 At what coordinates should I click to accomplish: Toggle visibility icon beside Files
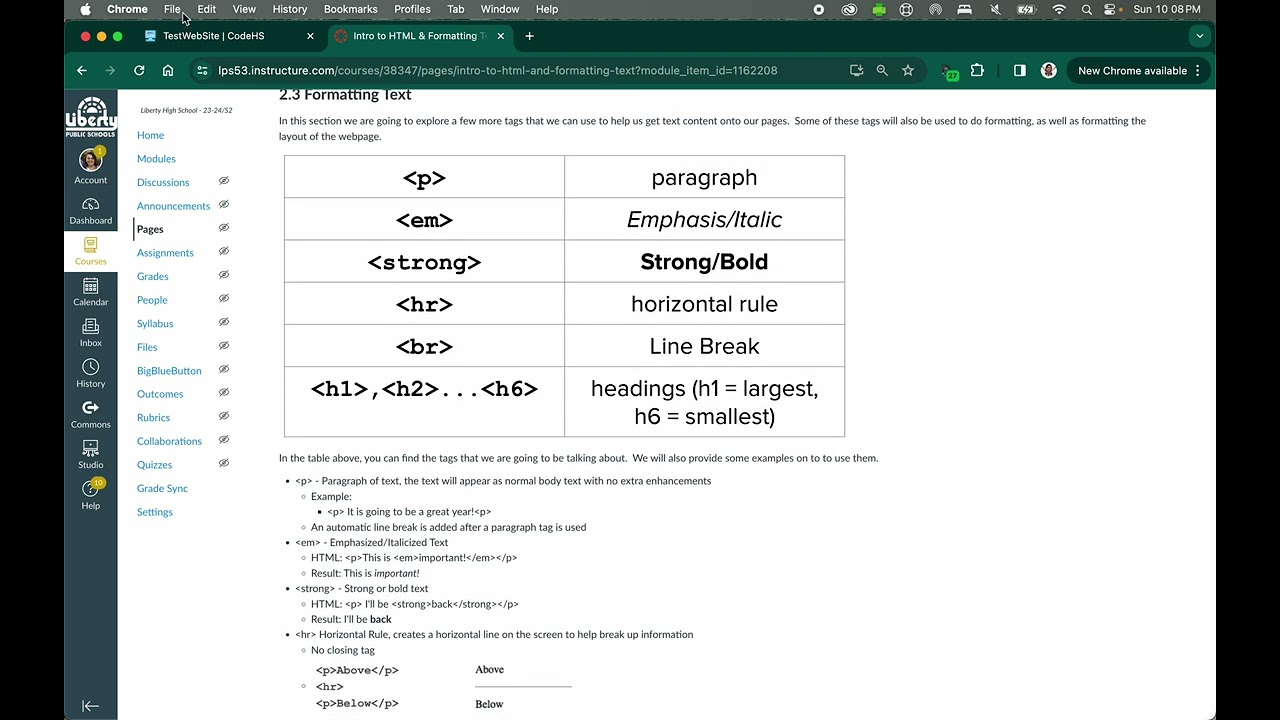[224, 345]
